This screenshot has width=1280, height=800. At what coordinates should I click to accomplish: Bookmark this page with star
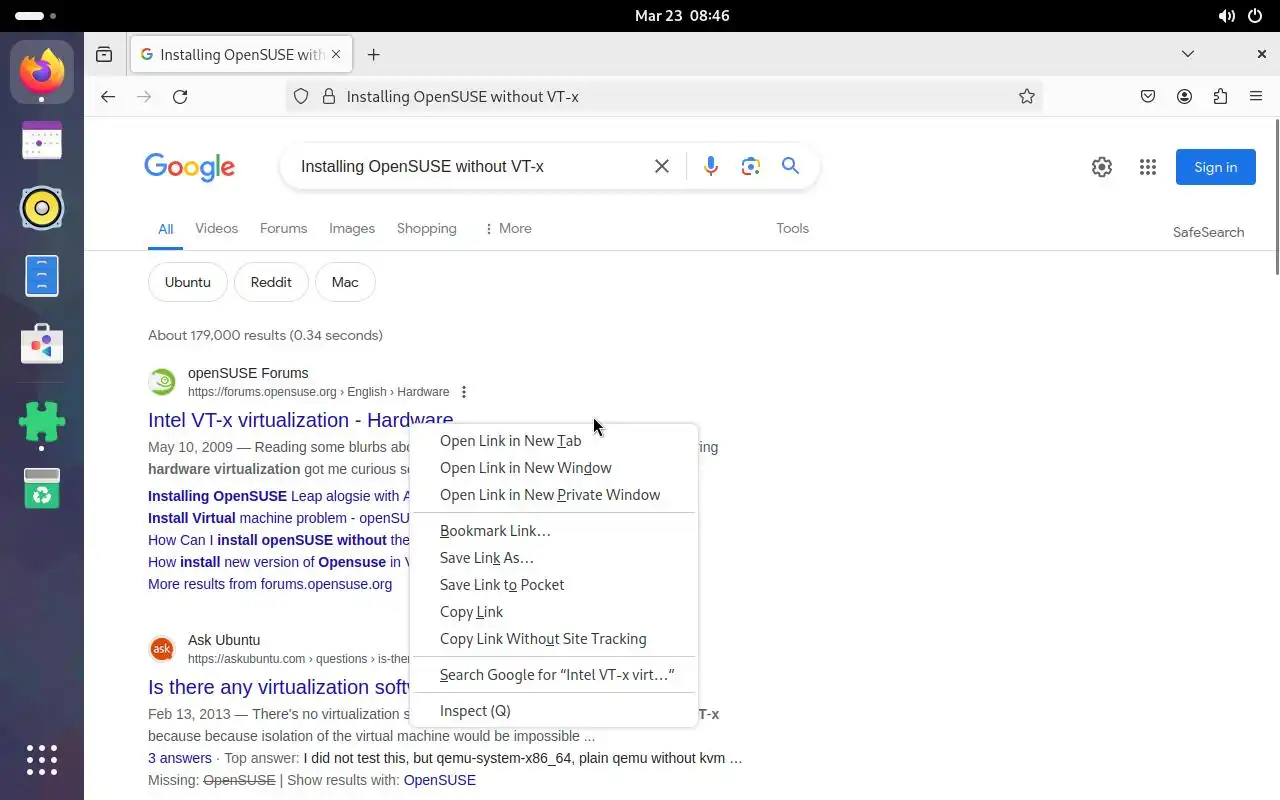tap(1027, 97)
